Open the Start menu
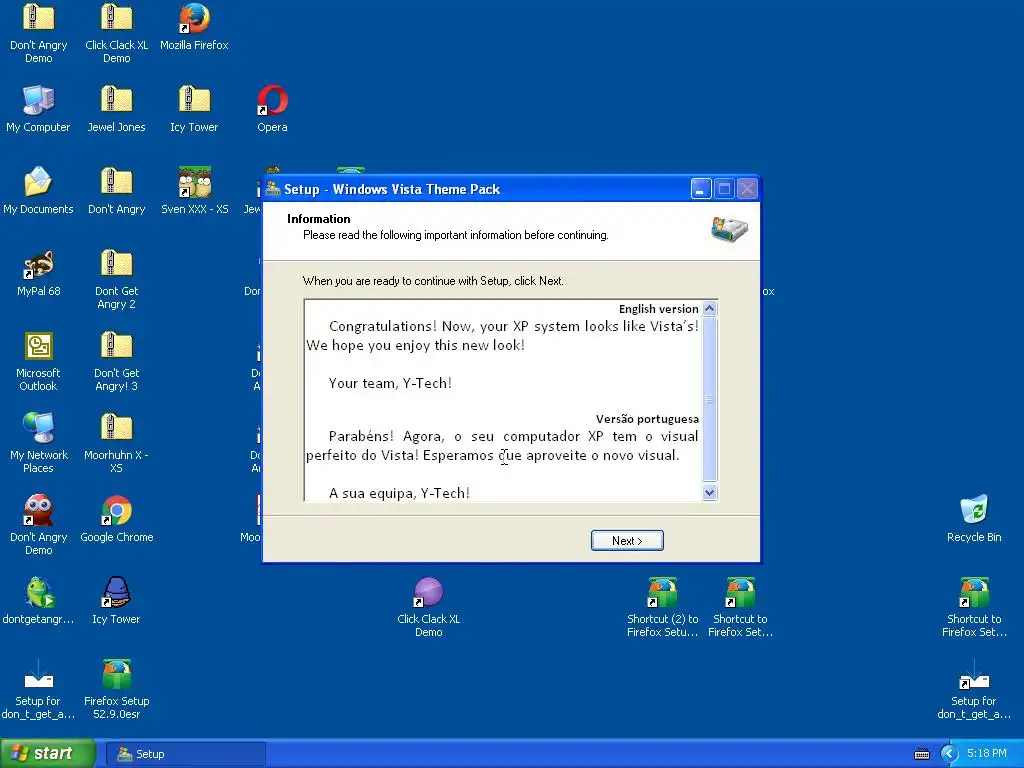Image resolution: width=1024 pixels, height=768 pixels. 46,753
